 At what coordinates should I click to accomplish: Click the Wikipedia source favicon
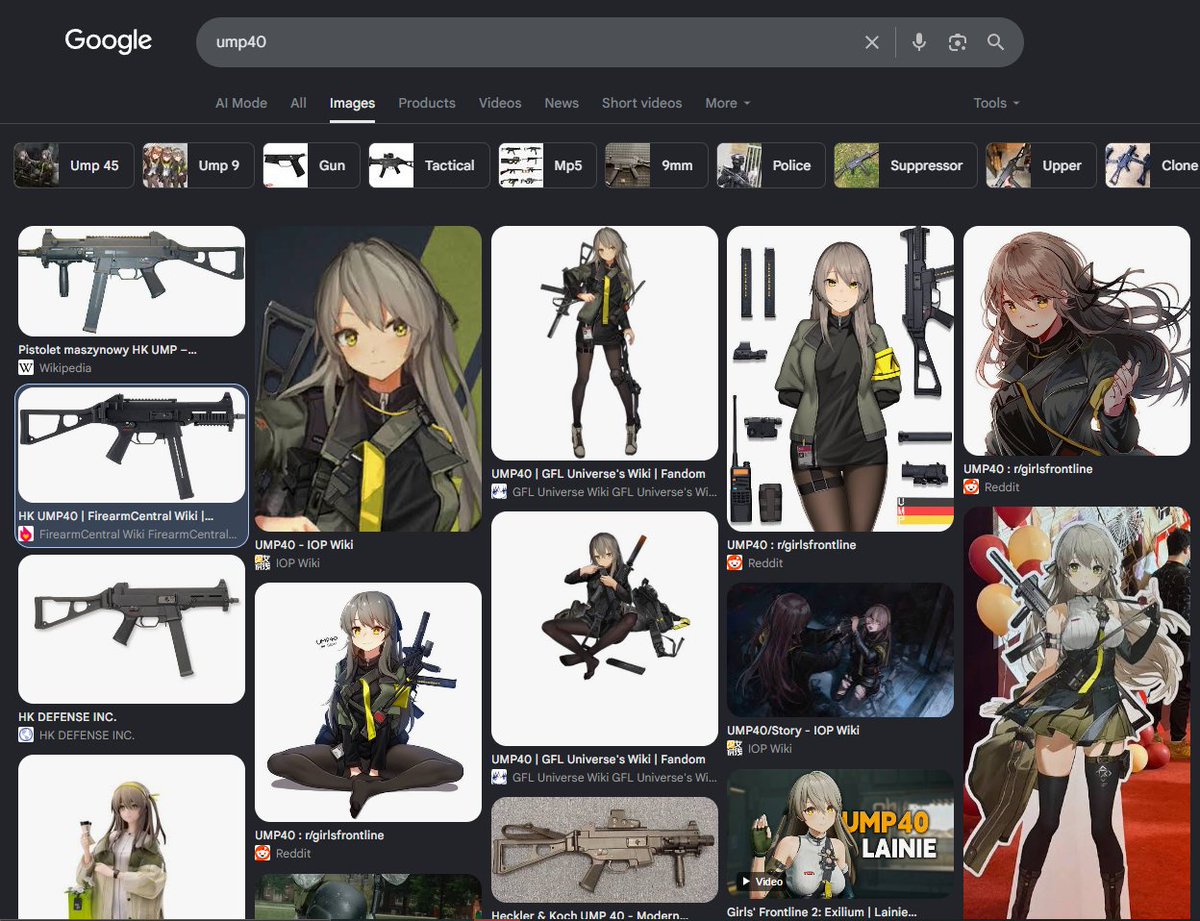point(26,368)
